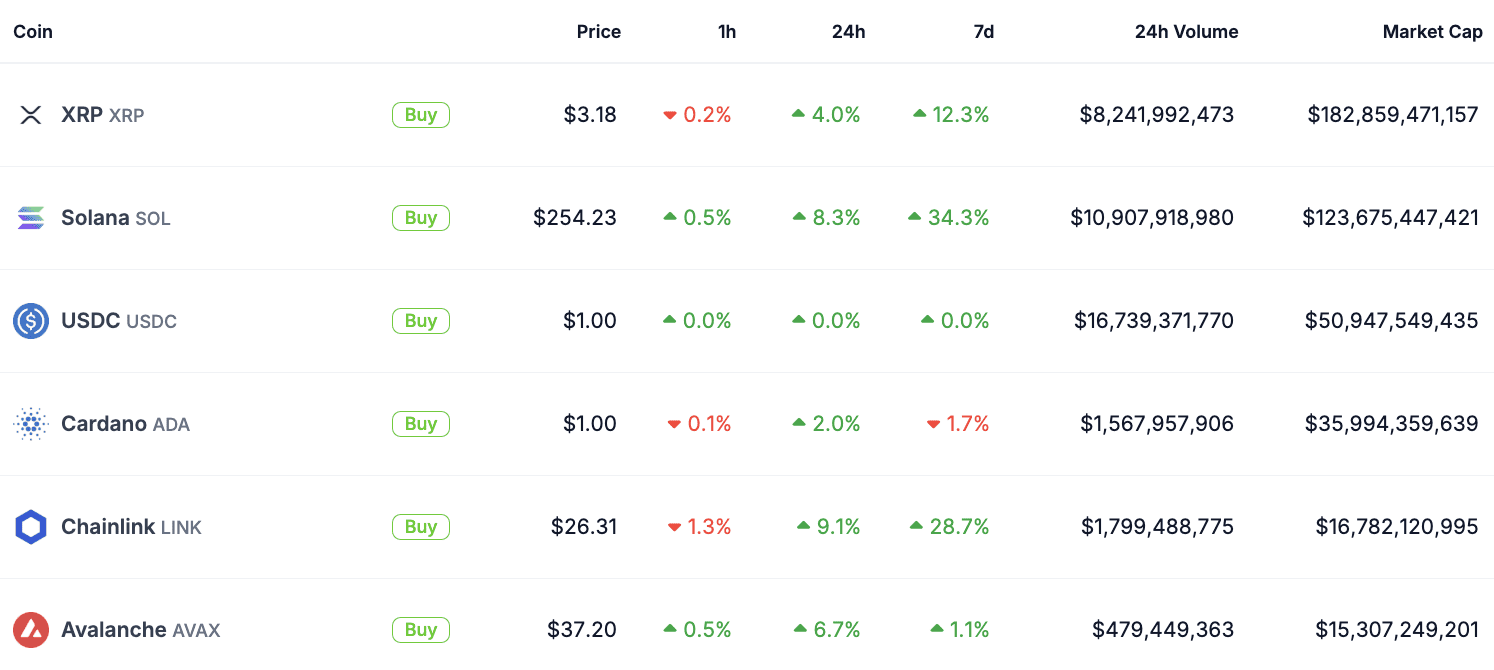Click the Buy button for Cardano
Viewport: 1494px width, 670px height.
(x=420, y=423)
